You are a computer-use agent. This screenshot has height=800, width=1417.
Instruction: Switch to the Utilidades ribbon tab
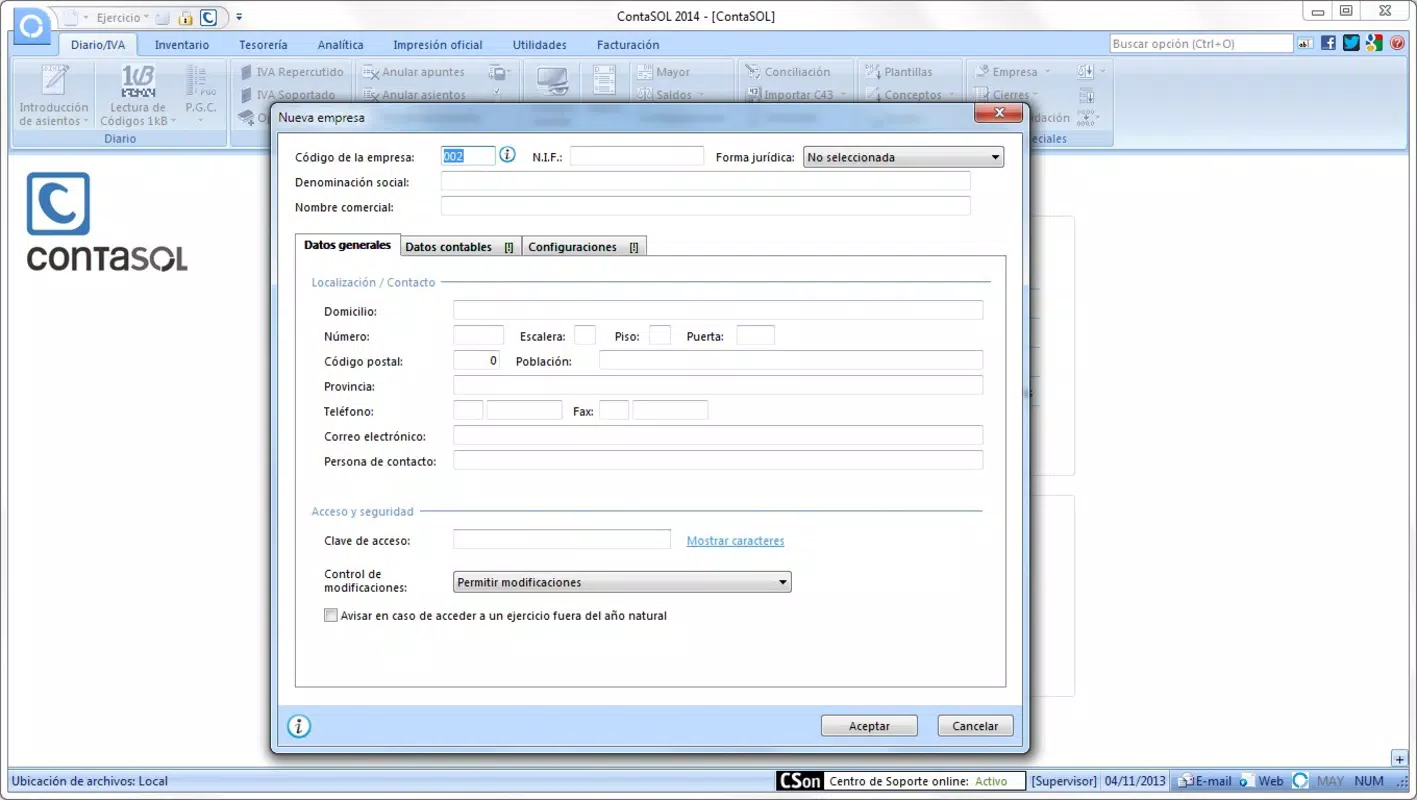click(x=540, y=45)
